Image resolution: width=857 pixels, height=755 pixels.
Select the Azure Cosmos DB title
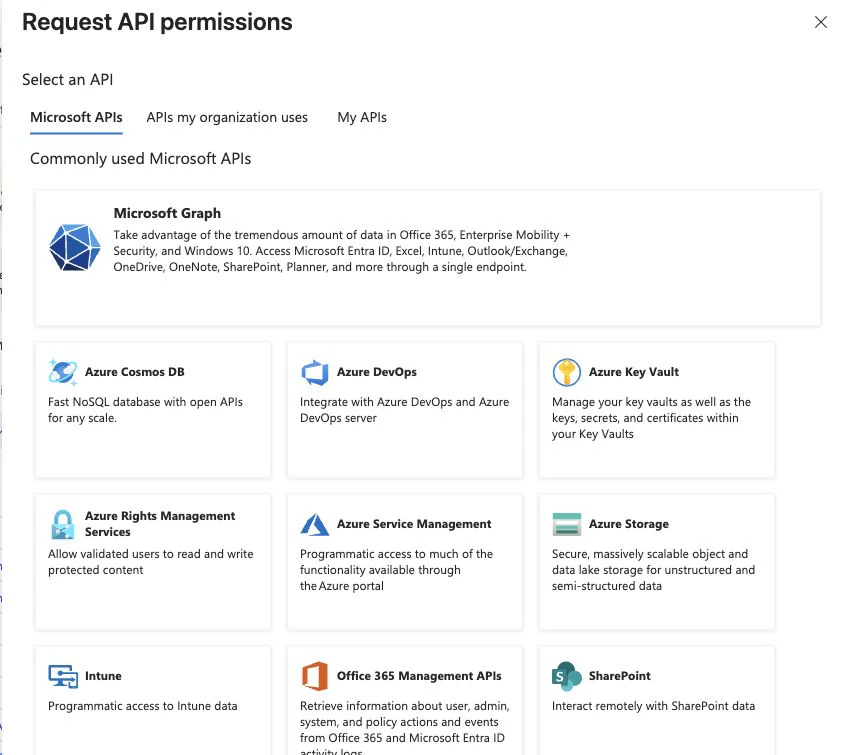click(x=134, y=372)
